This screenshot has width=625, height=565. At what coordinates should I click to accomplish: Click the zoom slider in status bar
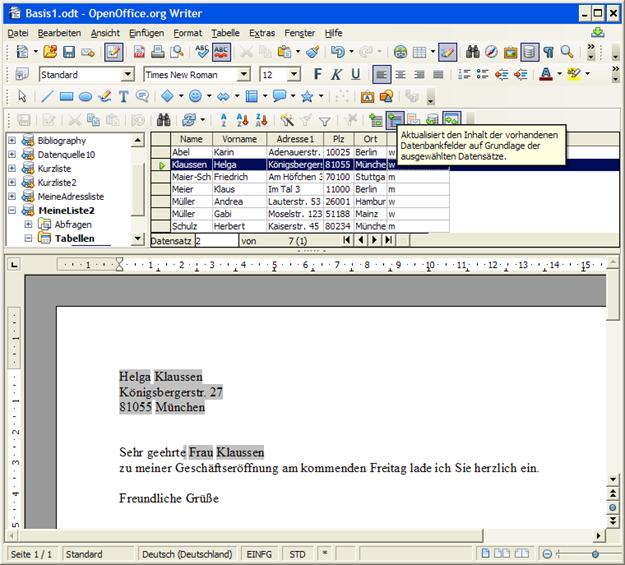594,554
